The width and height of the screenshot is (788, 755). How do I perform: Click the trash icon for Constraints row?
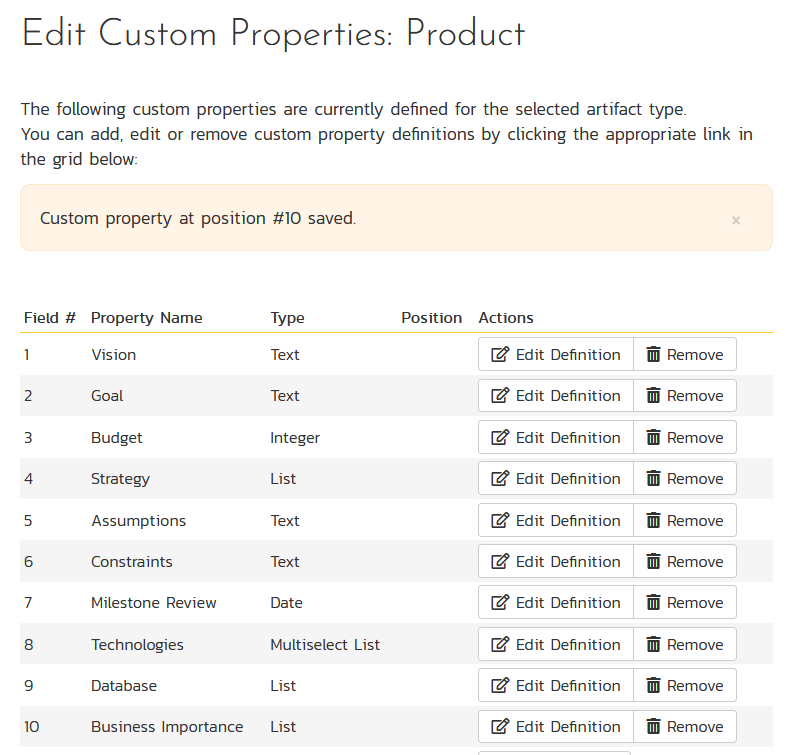click(654, 562)
